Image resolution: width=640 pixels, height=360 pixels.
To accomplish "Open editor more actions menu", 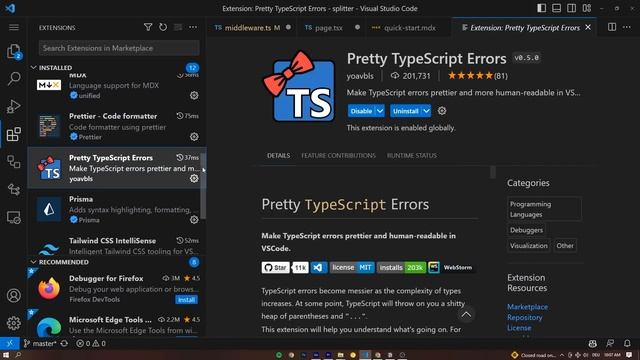I will click(627, 27).
